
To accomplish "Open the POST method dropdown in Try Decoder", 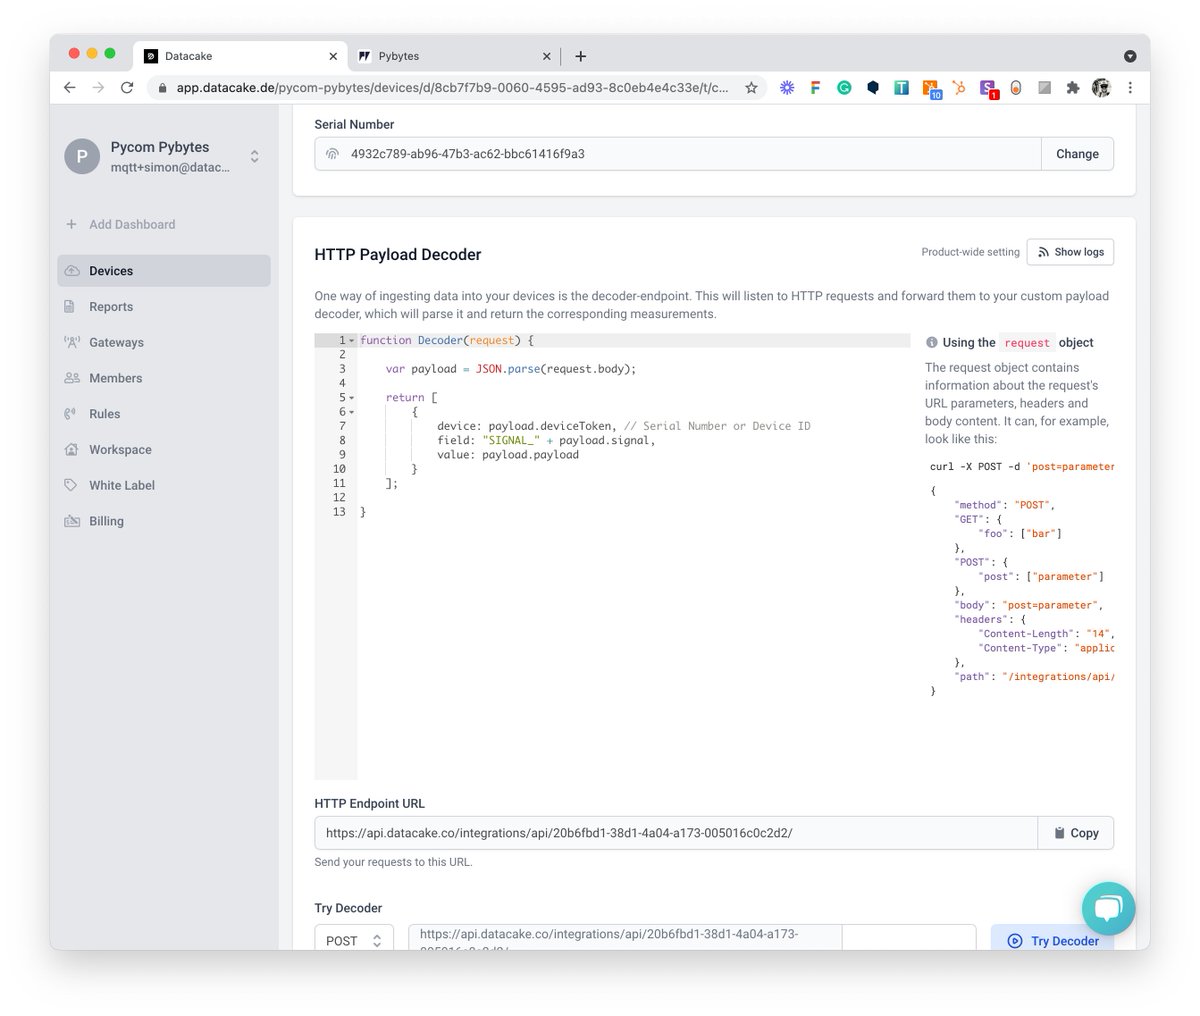I will pyautogui.click(x=354, y=940).
